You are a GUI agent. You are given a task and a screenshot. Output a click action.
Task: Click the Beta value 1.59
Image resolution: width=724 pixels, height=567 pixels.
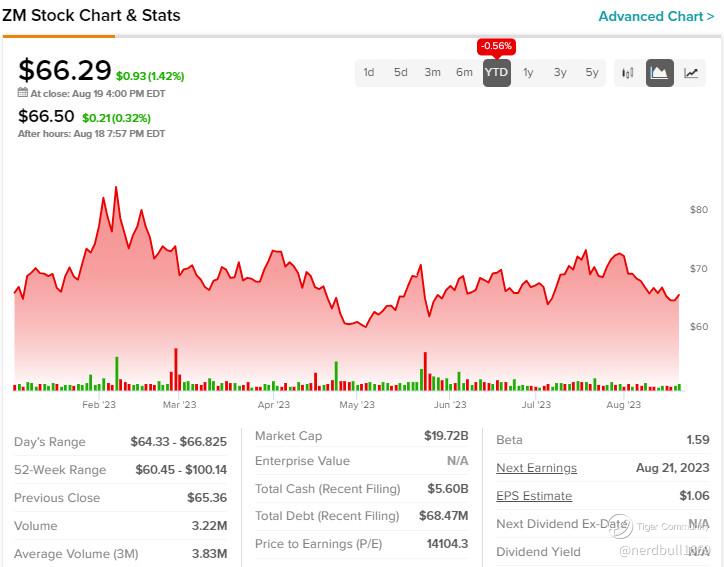pos(698,440)
